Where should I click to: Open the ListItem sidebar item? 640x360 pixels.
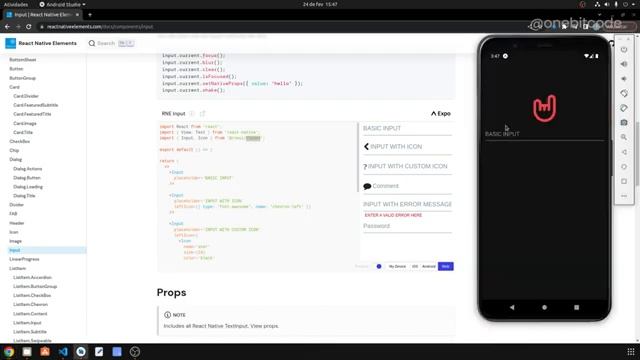click(x=18, y=268)
